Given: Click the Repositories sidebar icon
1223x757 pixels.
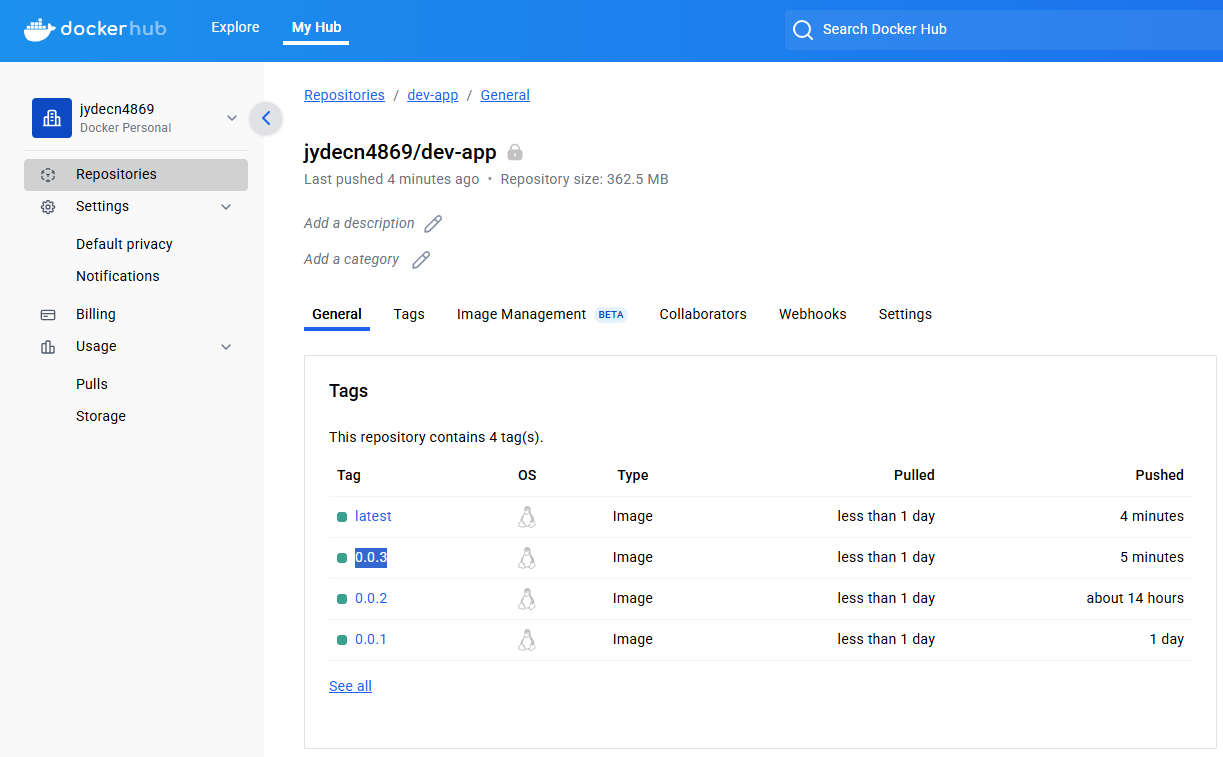Looking at the screenshot, I should pyautogui.click(x=48, y=175).
